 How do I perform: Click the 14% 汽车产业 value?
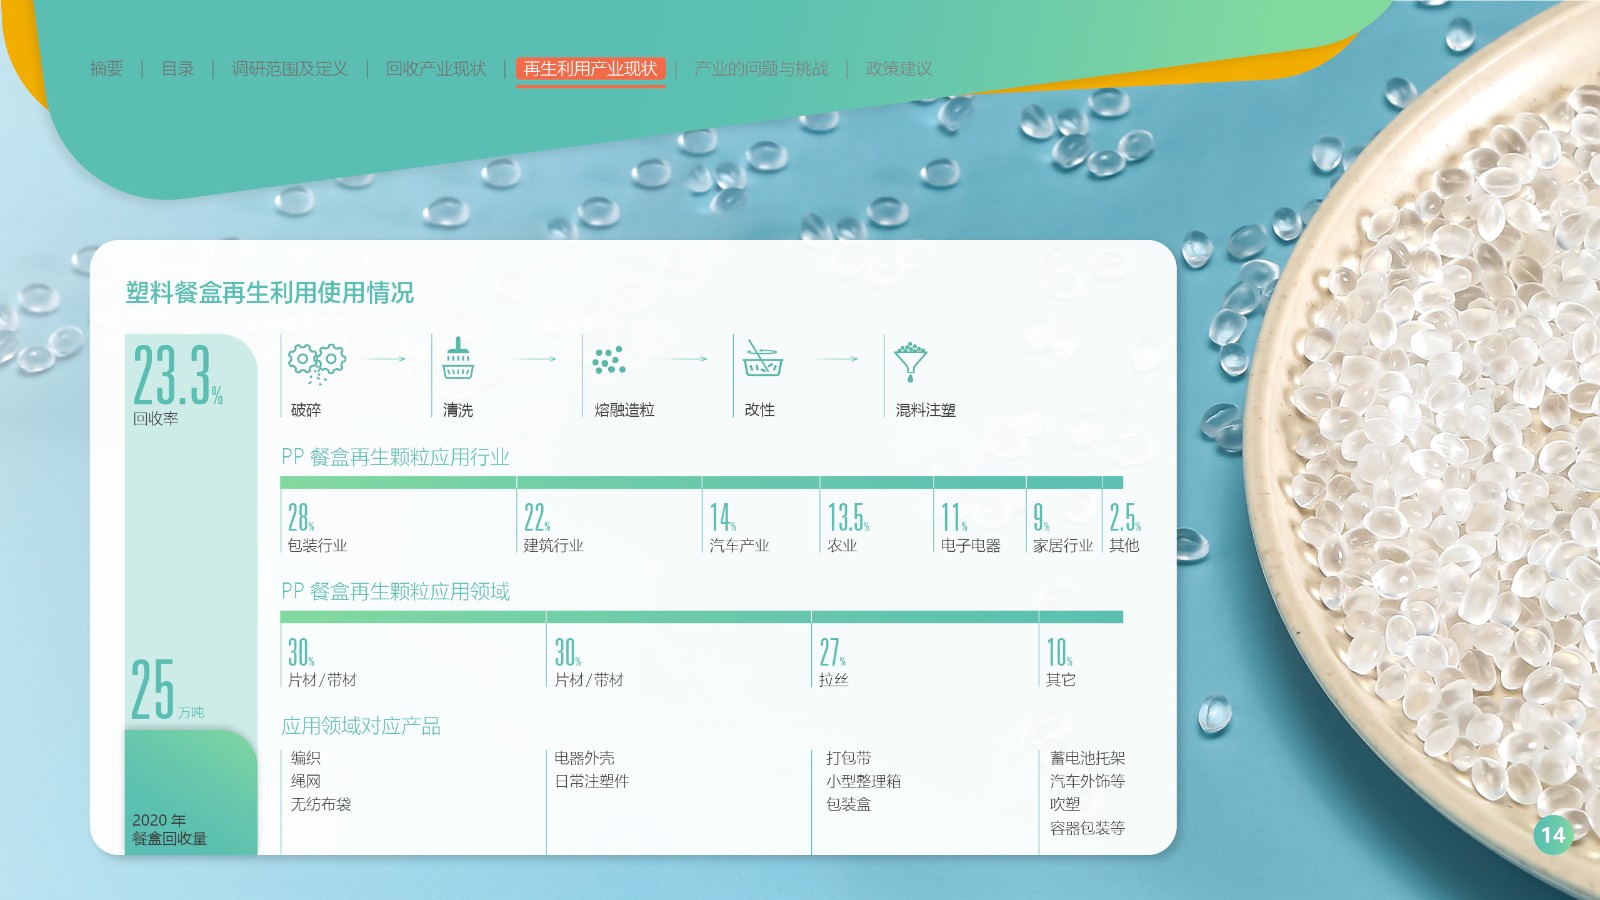click(x=723, y=518)
